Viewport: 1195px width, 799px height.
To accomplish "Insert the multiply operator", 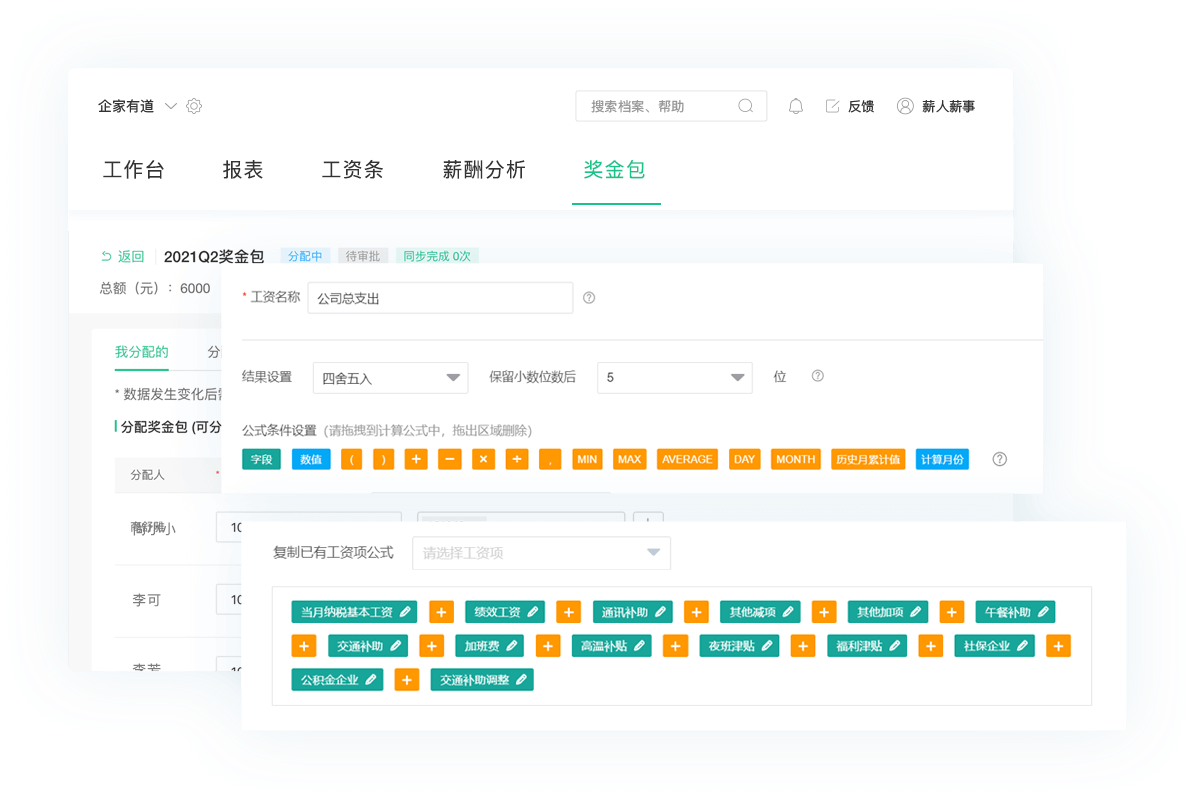I will click(x=483, y=459).
